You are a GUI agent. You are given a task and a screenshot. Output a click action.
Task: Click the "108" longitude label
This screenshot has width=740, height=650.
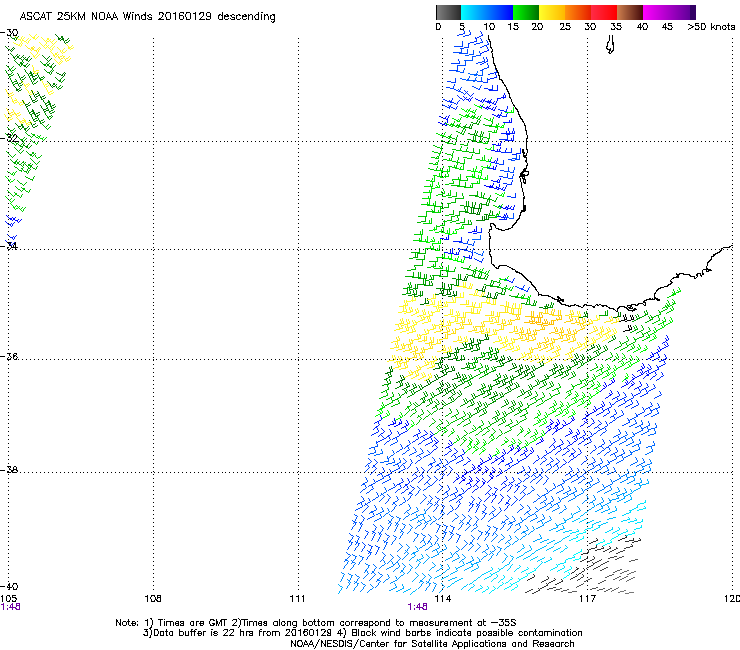[x=153, y=599]
